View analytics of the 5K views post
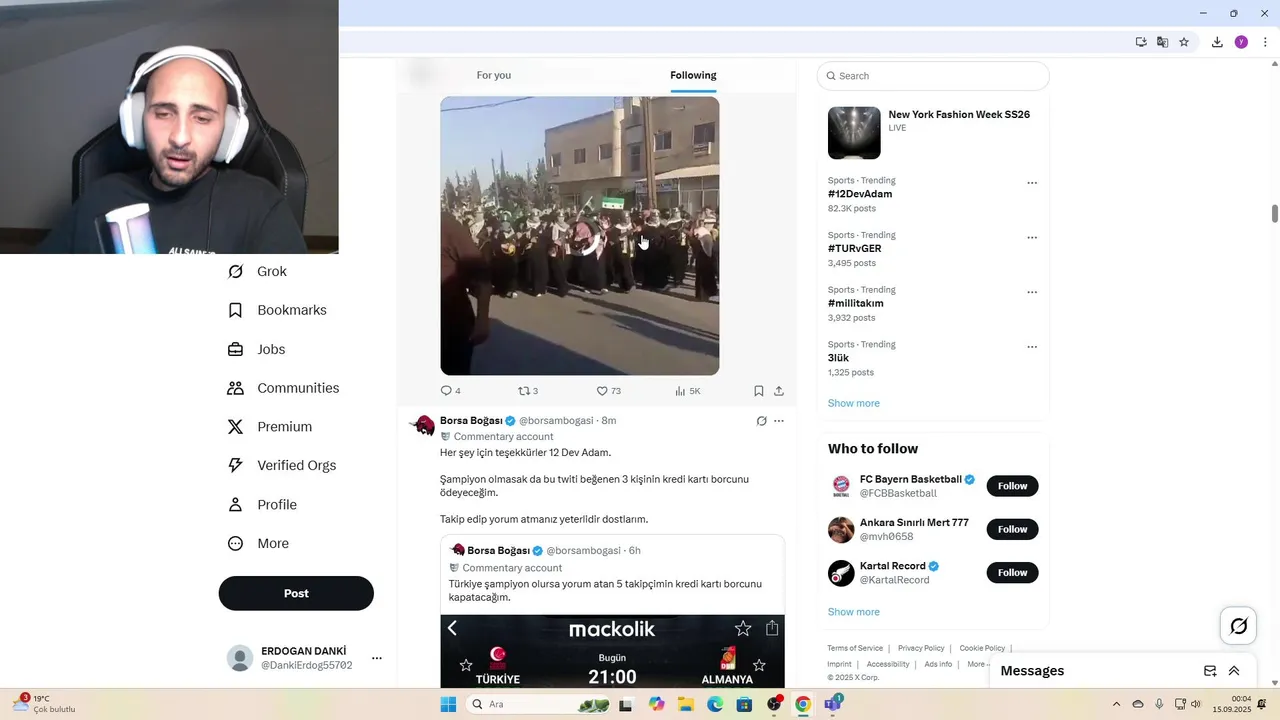1280x720 pixels. (687, 391)
